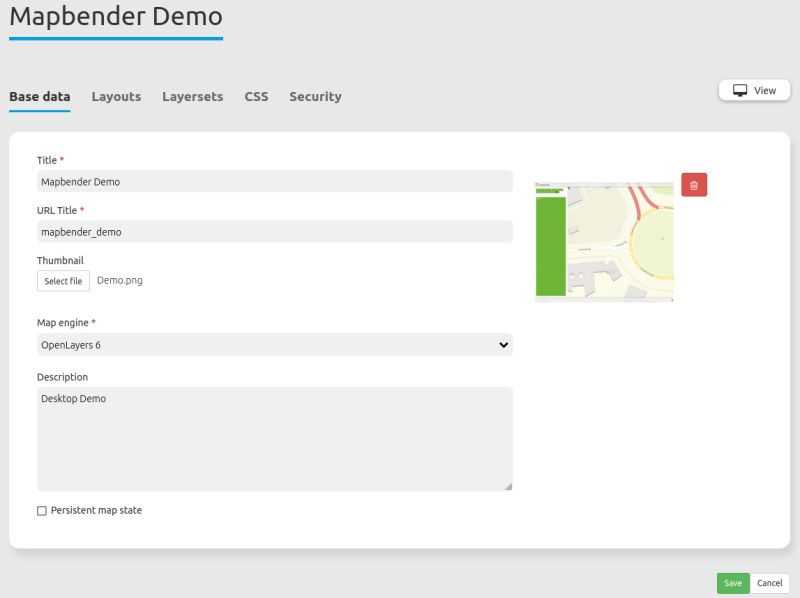The image size is (800, 598).
Task: Switch to the Layouts tab
Action: [115, 96]
